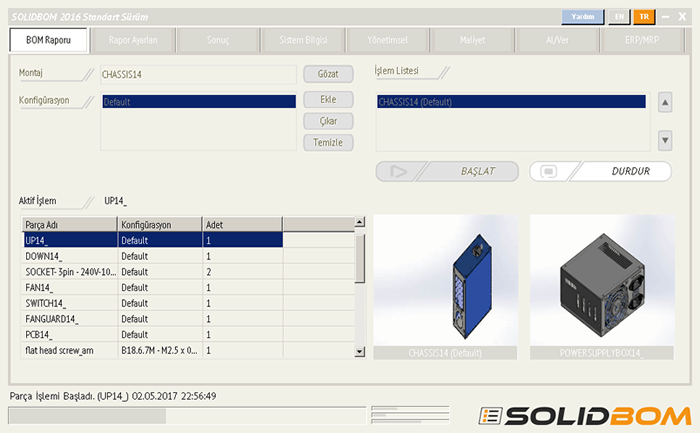Click parts table scrollbar down arrow
700x433 pixels.
coord(359,352)
